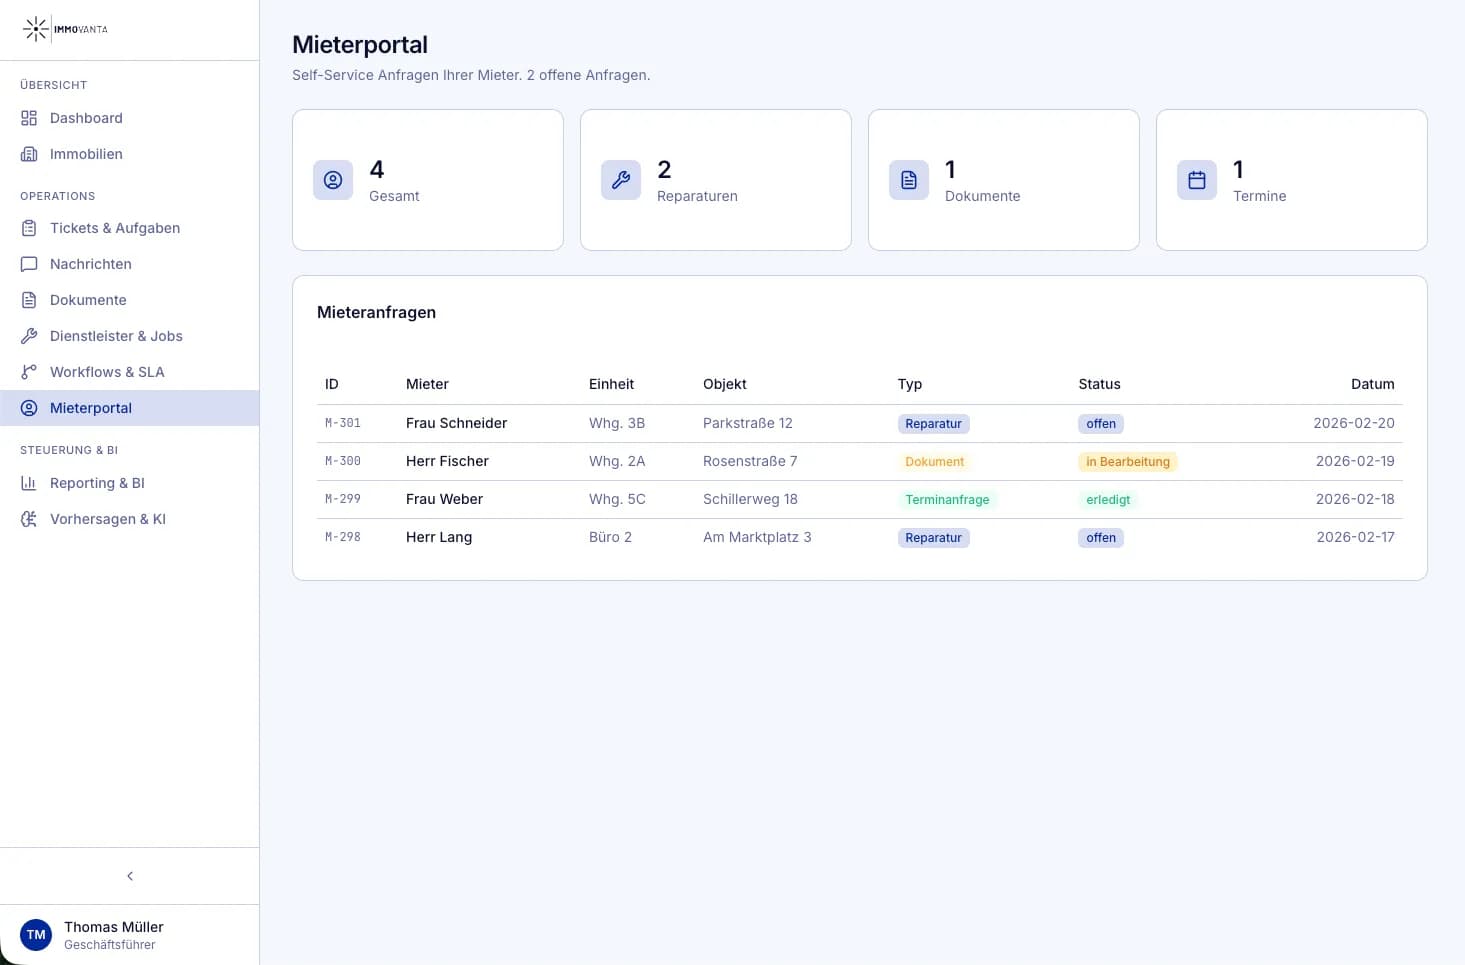1465x965 pixels.
Task: Click the ImmoVanta logo
Action: pyautogui.click(x=64, y=29)
